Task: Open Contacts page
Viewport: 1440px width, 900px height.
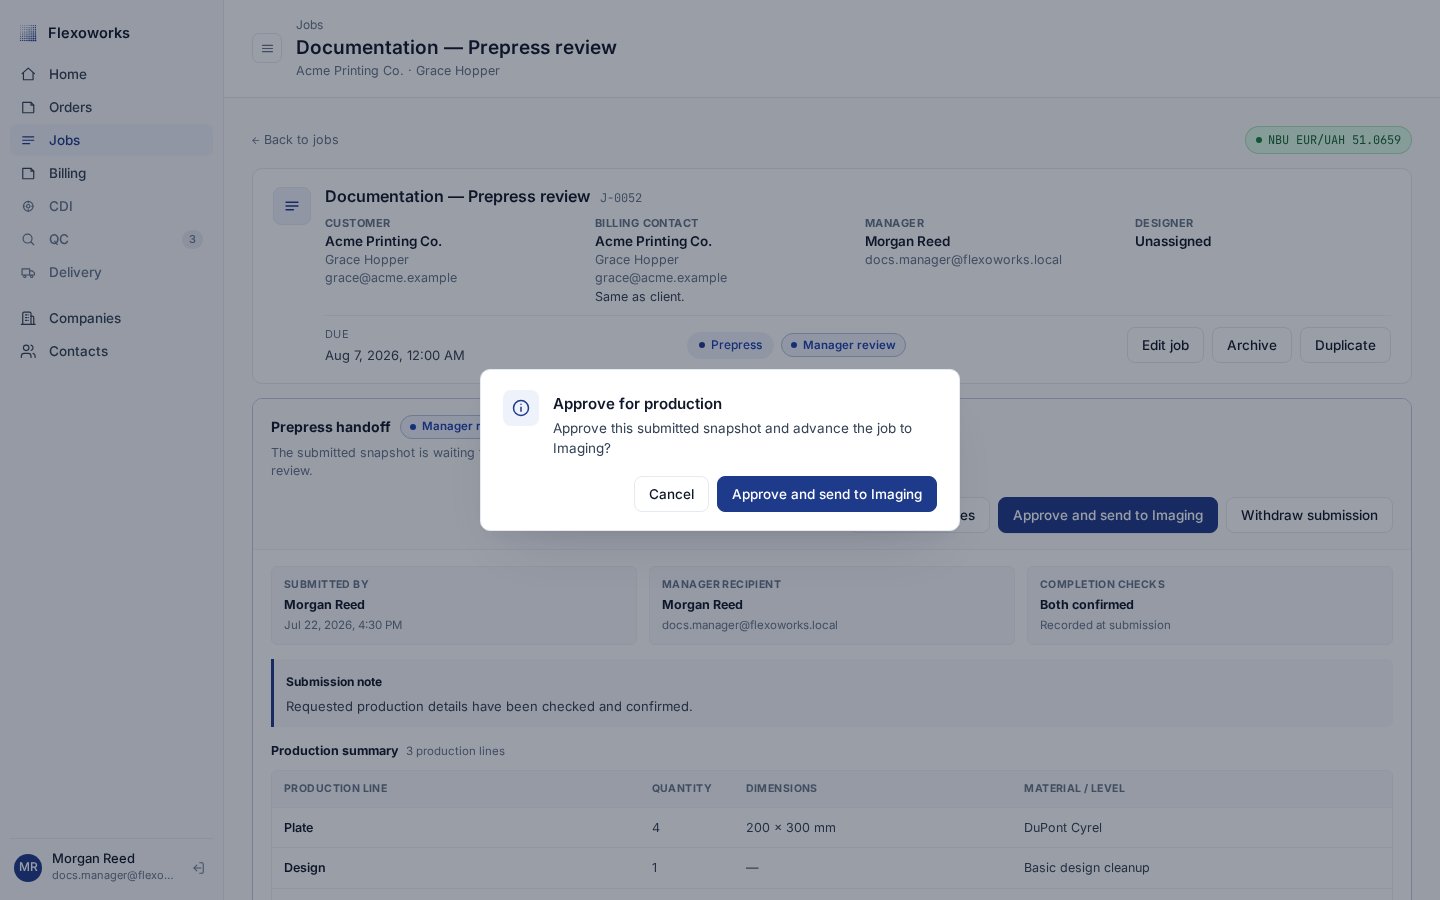Action: [111, 351]
